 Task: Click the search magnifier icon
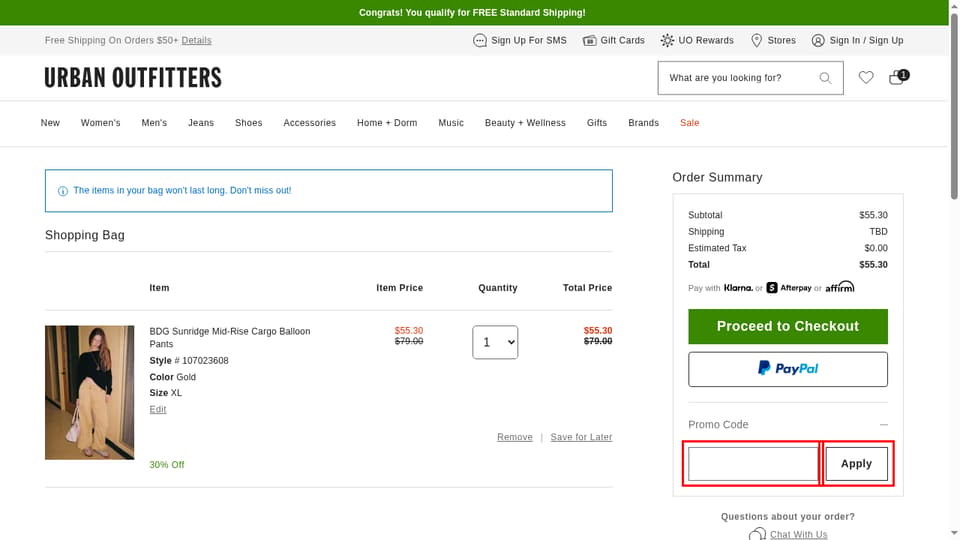click(x=825, y=78)
